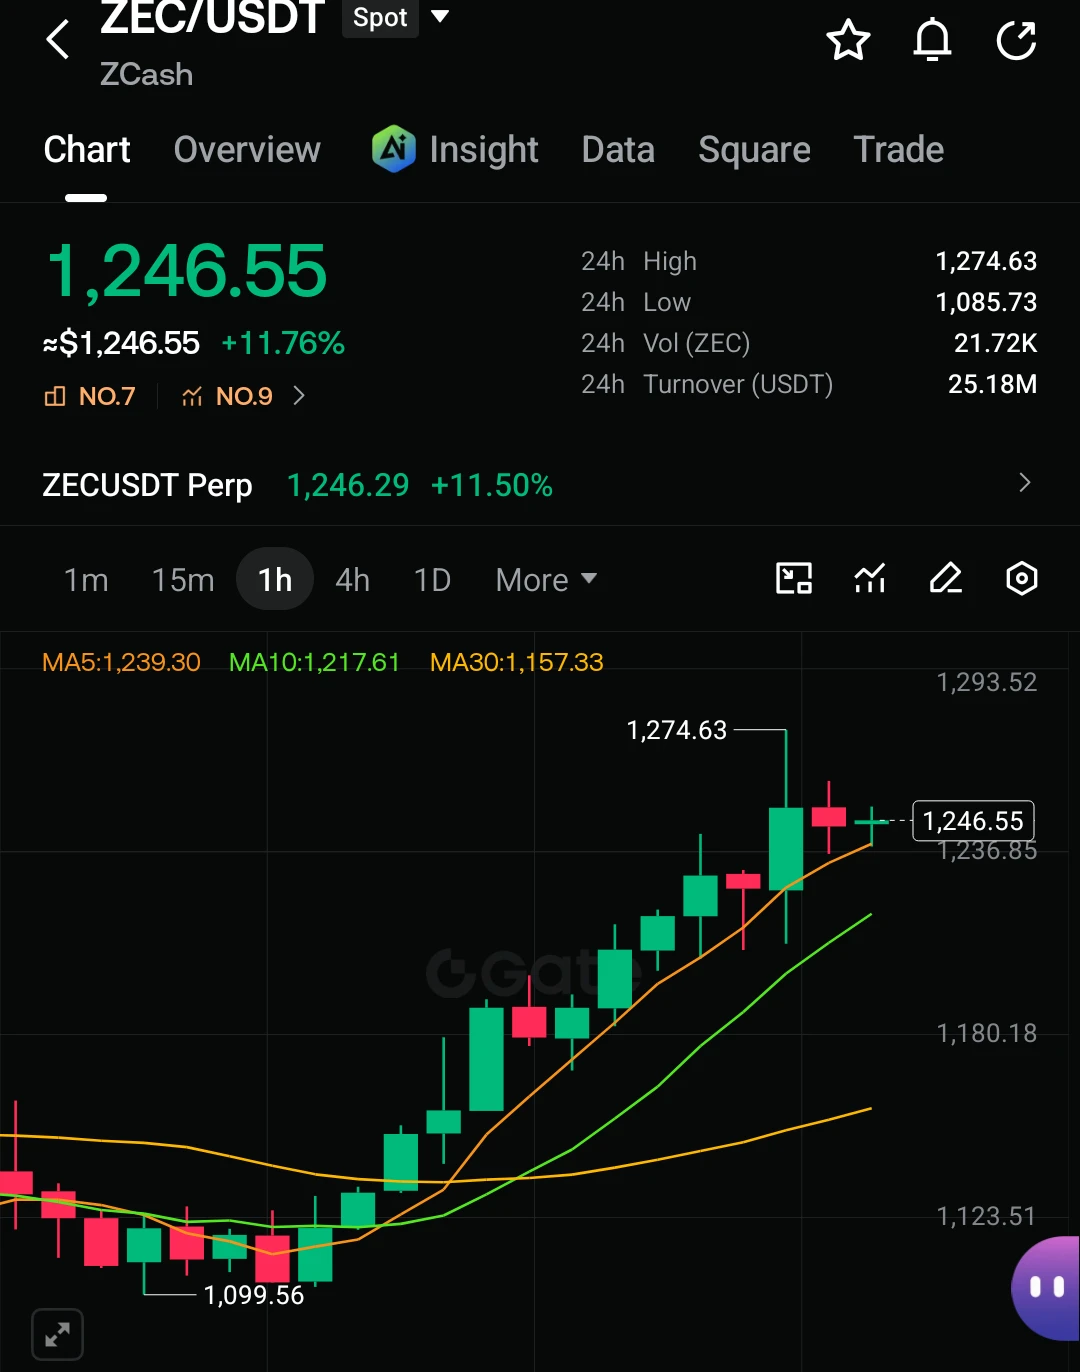Viewport: 1080px width, 1372px height.
Task: Tap the 1,274.63 high marker label
Action: pos(677,730)
